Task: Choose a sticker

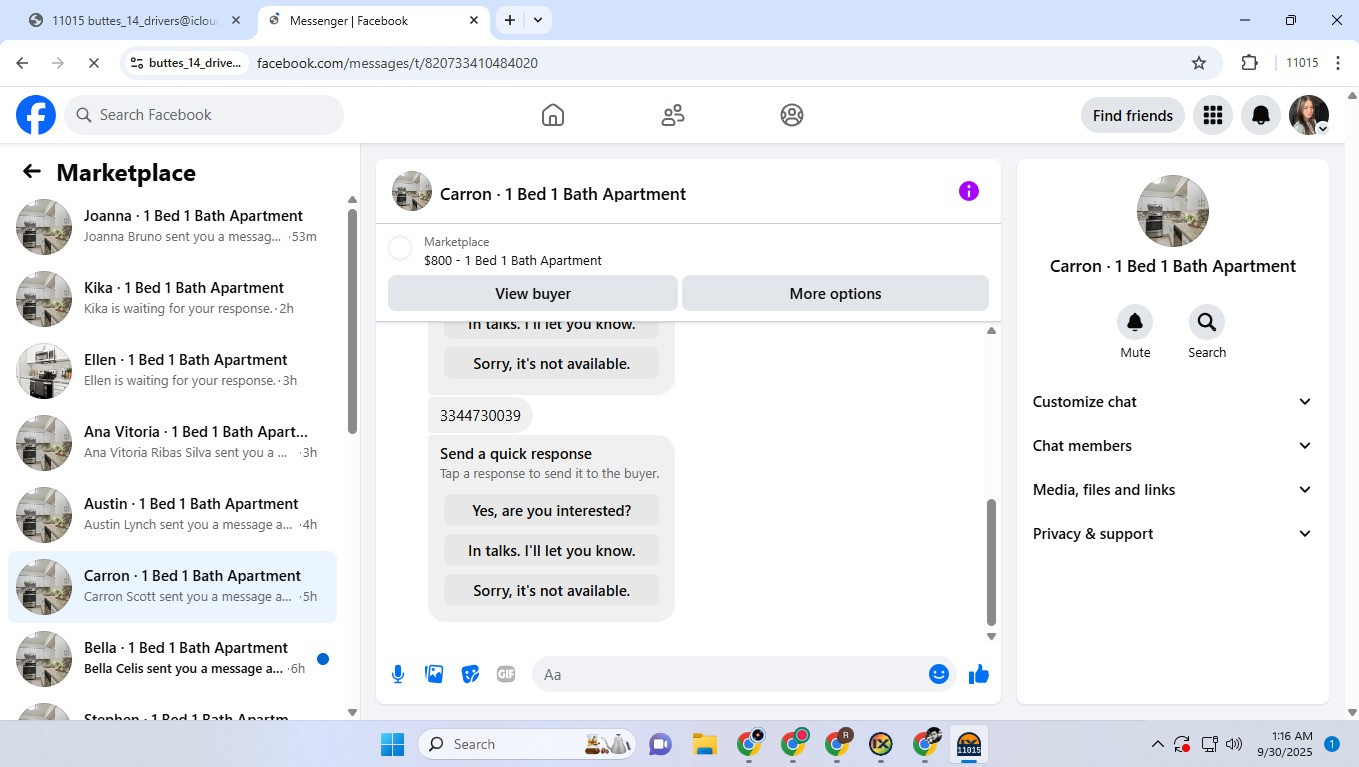Action: pos(470,674)
